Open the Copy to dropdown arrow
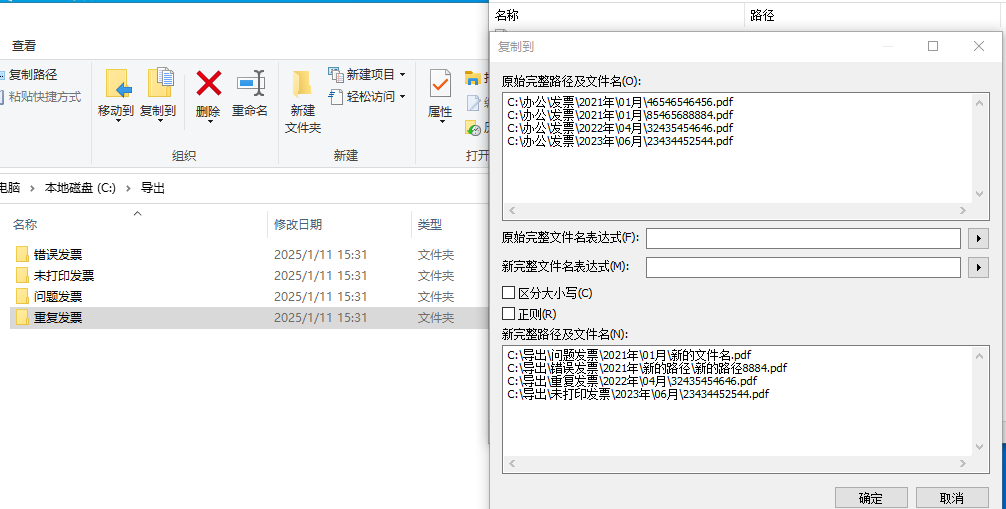Image resolution: width=1006 pixels, height=509 pixels. [x=160, y=121]
